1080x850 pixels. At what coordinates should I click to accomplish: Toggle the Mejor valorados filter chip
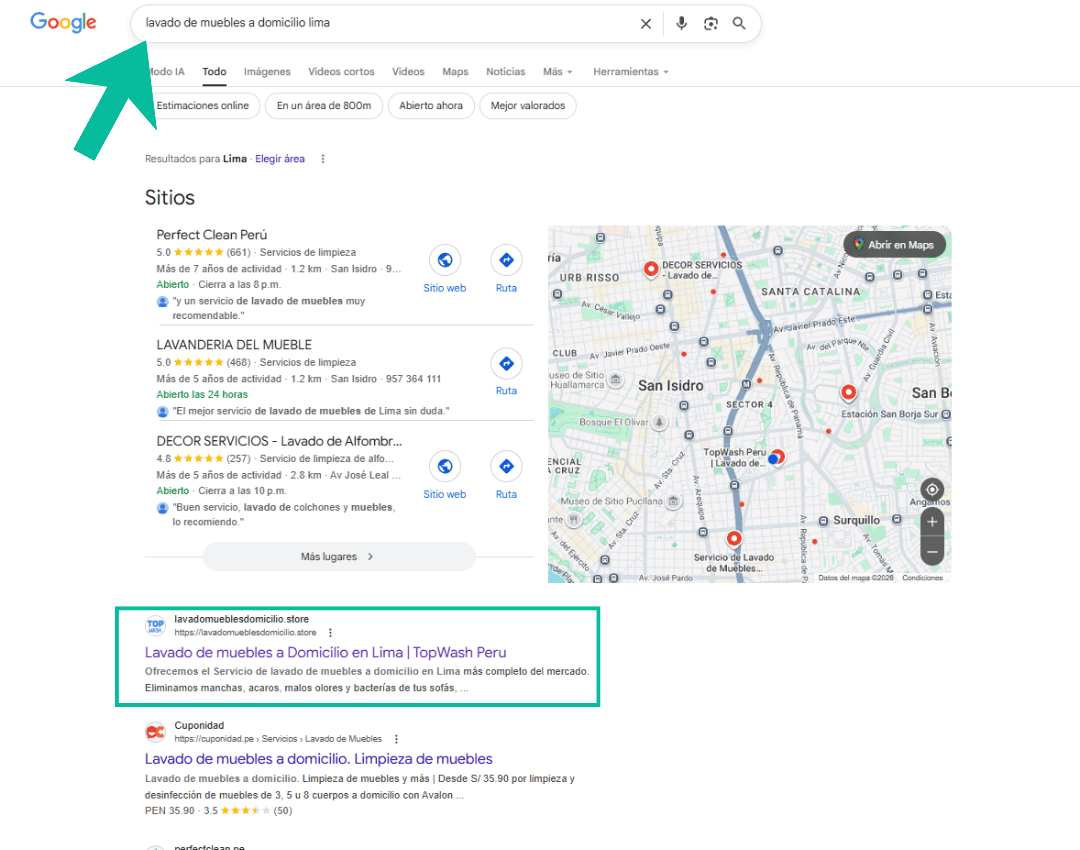tap(528, 105)
